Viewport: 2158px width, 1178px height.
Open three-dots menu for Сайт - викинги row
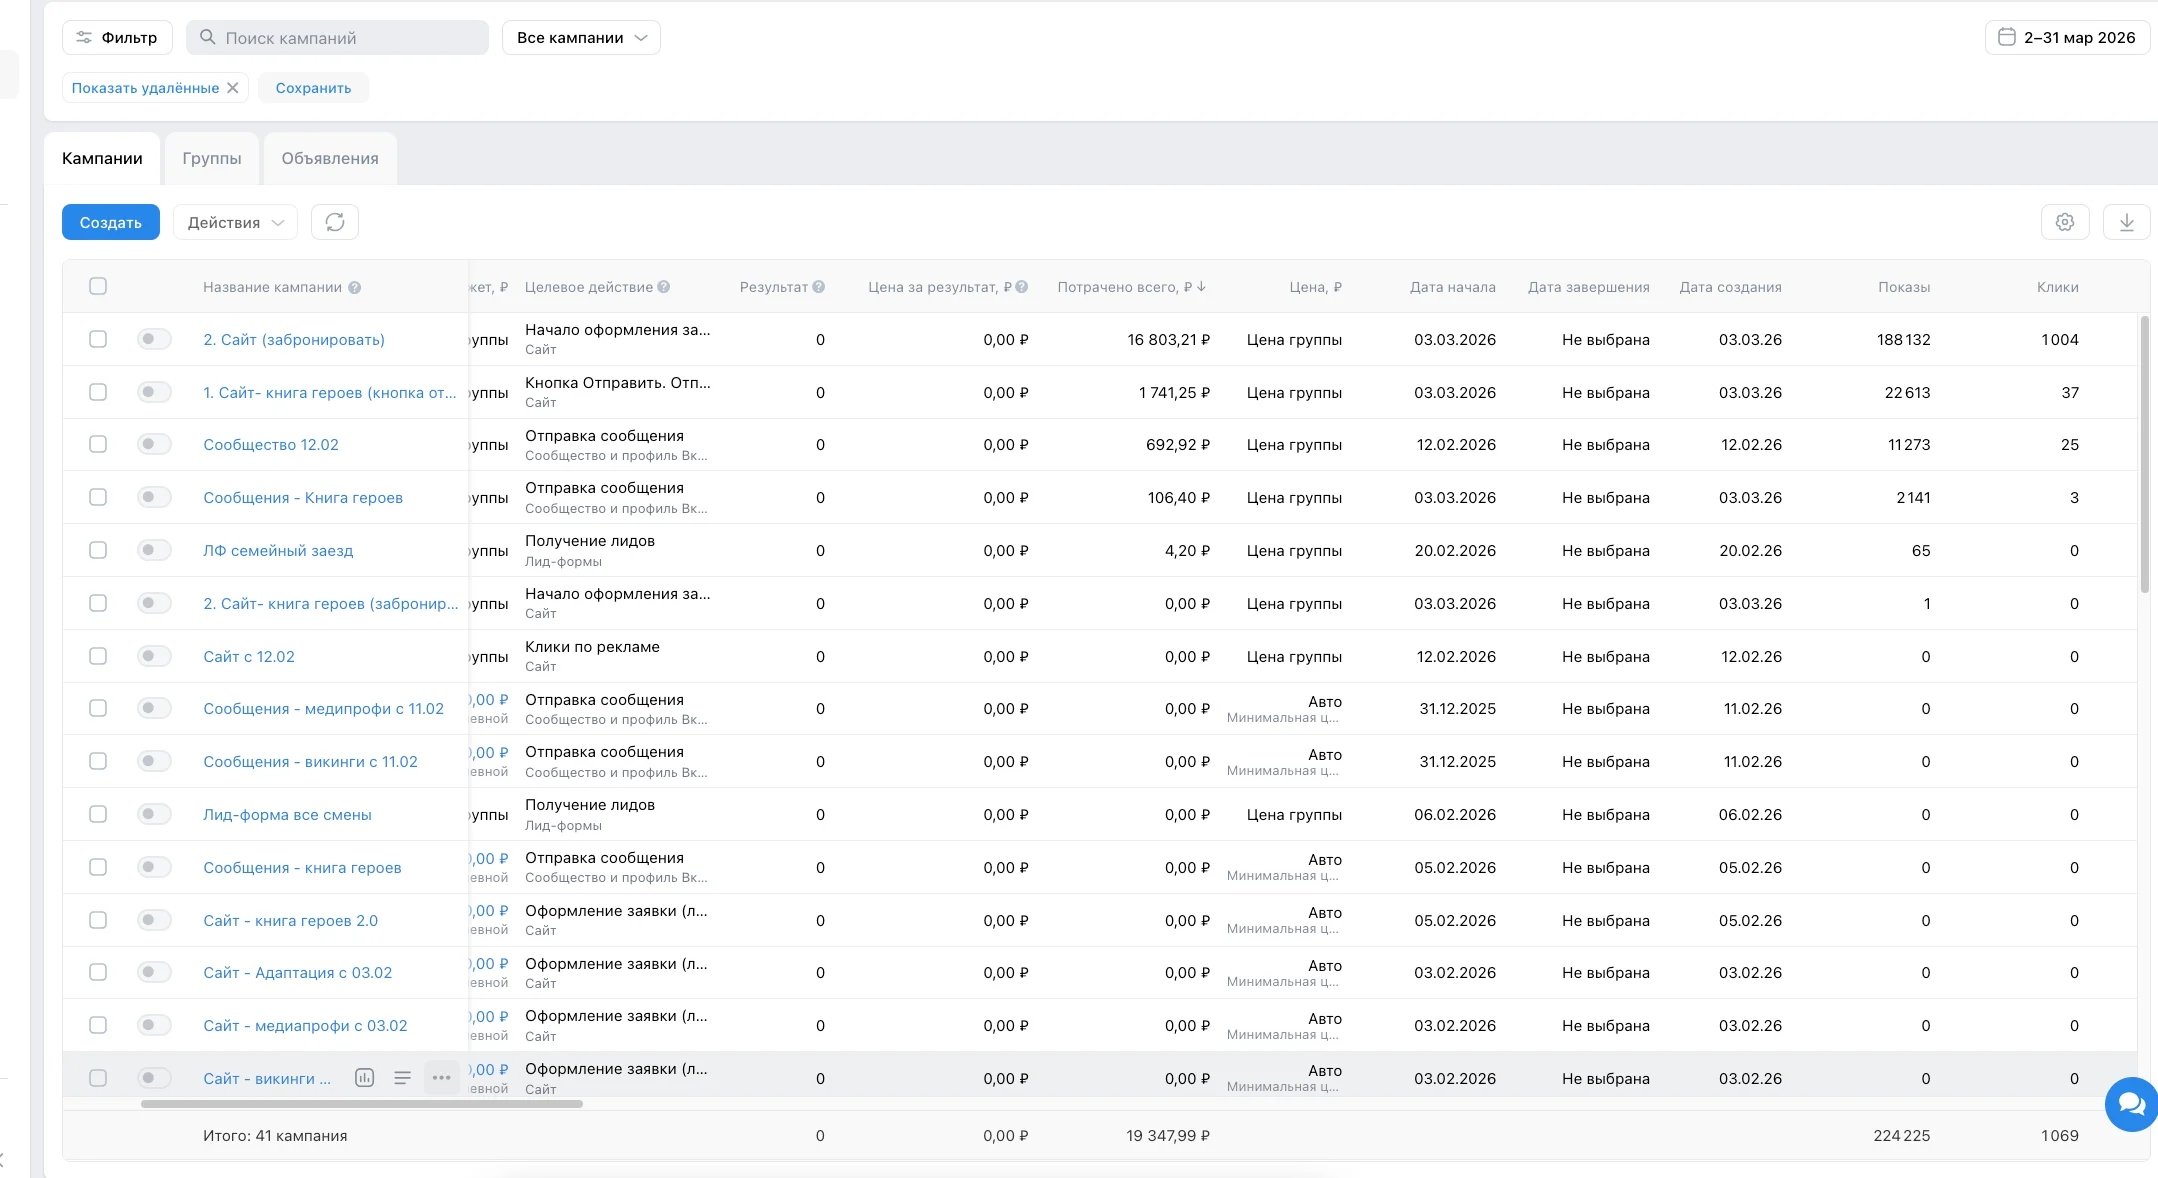441,1078
